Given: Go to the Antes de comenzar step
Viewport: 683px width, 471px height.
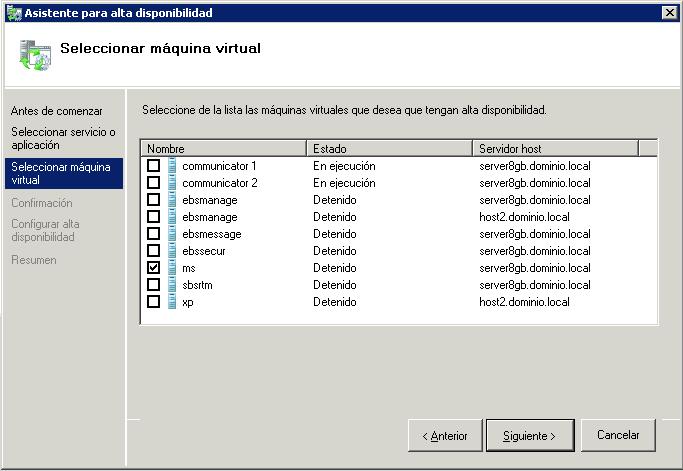Looking at the screenshot, I should (57, 111).
